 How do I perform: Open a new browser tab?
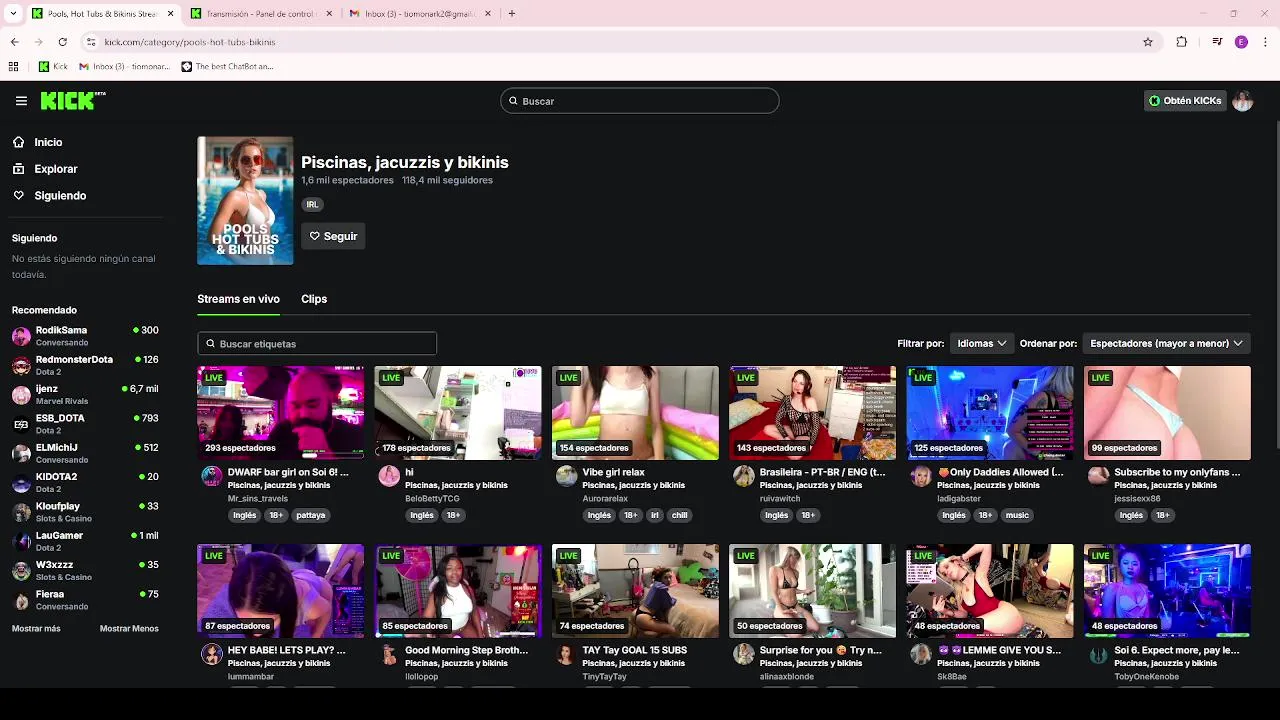[x=512, y=14]
